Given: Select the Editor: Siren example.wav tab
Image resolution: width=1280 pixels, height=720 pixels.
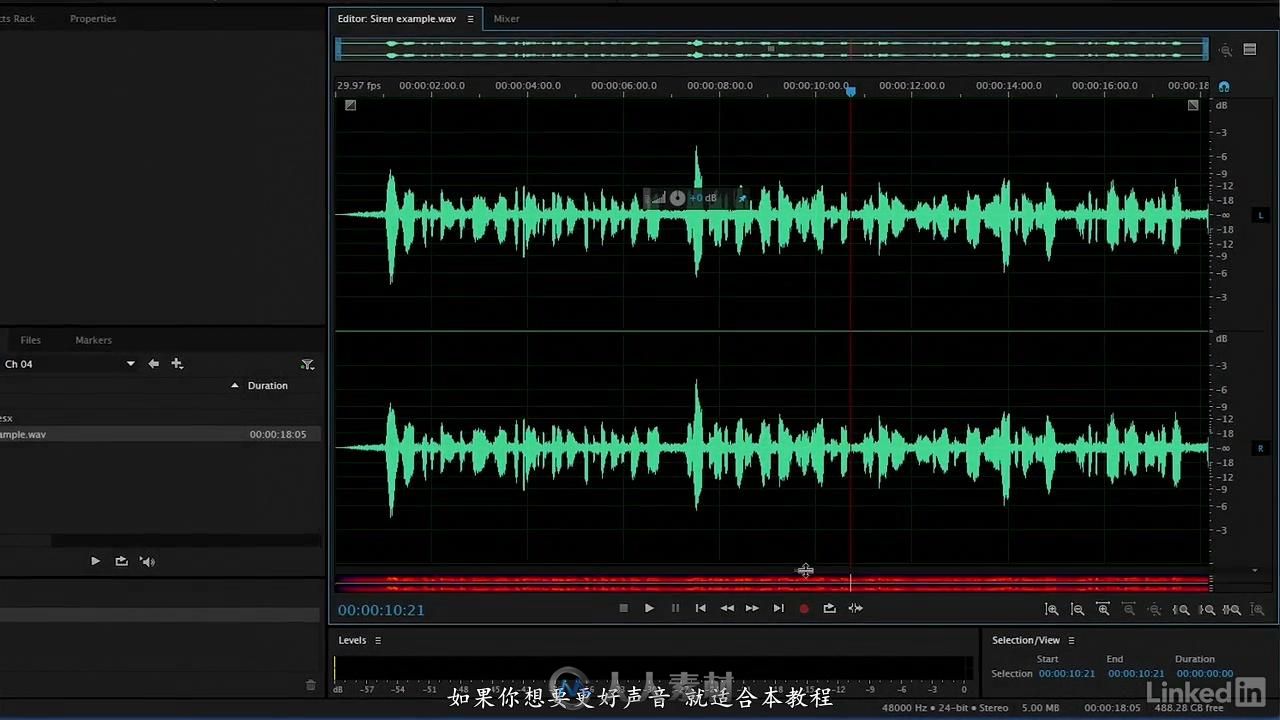Looking at the screenshot, I should 396,19.
